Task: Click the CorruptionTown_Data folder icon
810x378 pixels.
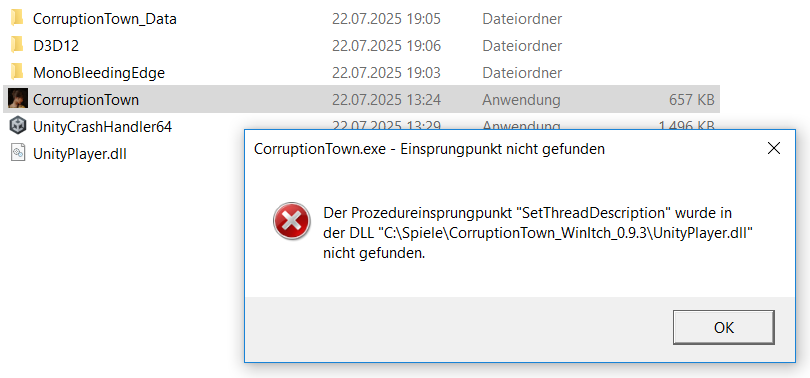Action: coord(17,19)
